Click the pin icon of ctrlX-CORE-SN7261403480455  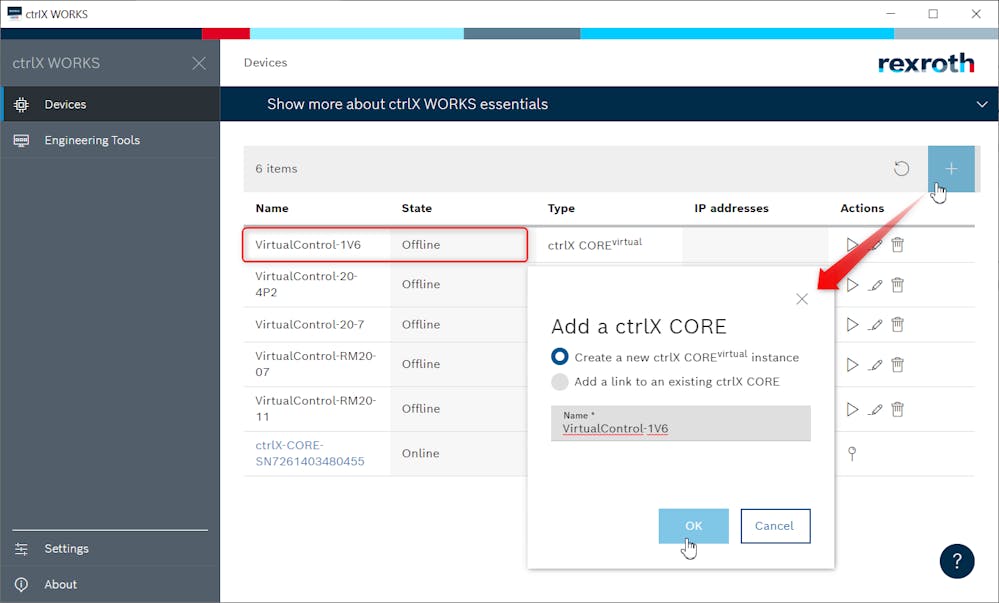pos(852,453)
